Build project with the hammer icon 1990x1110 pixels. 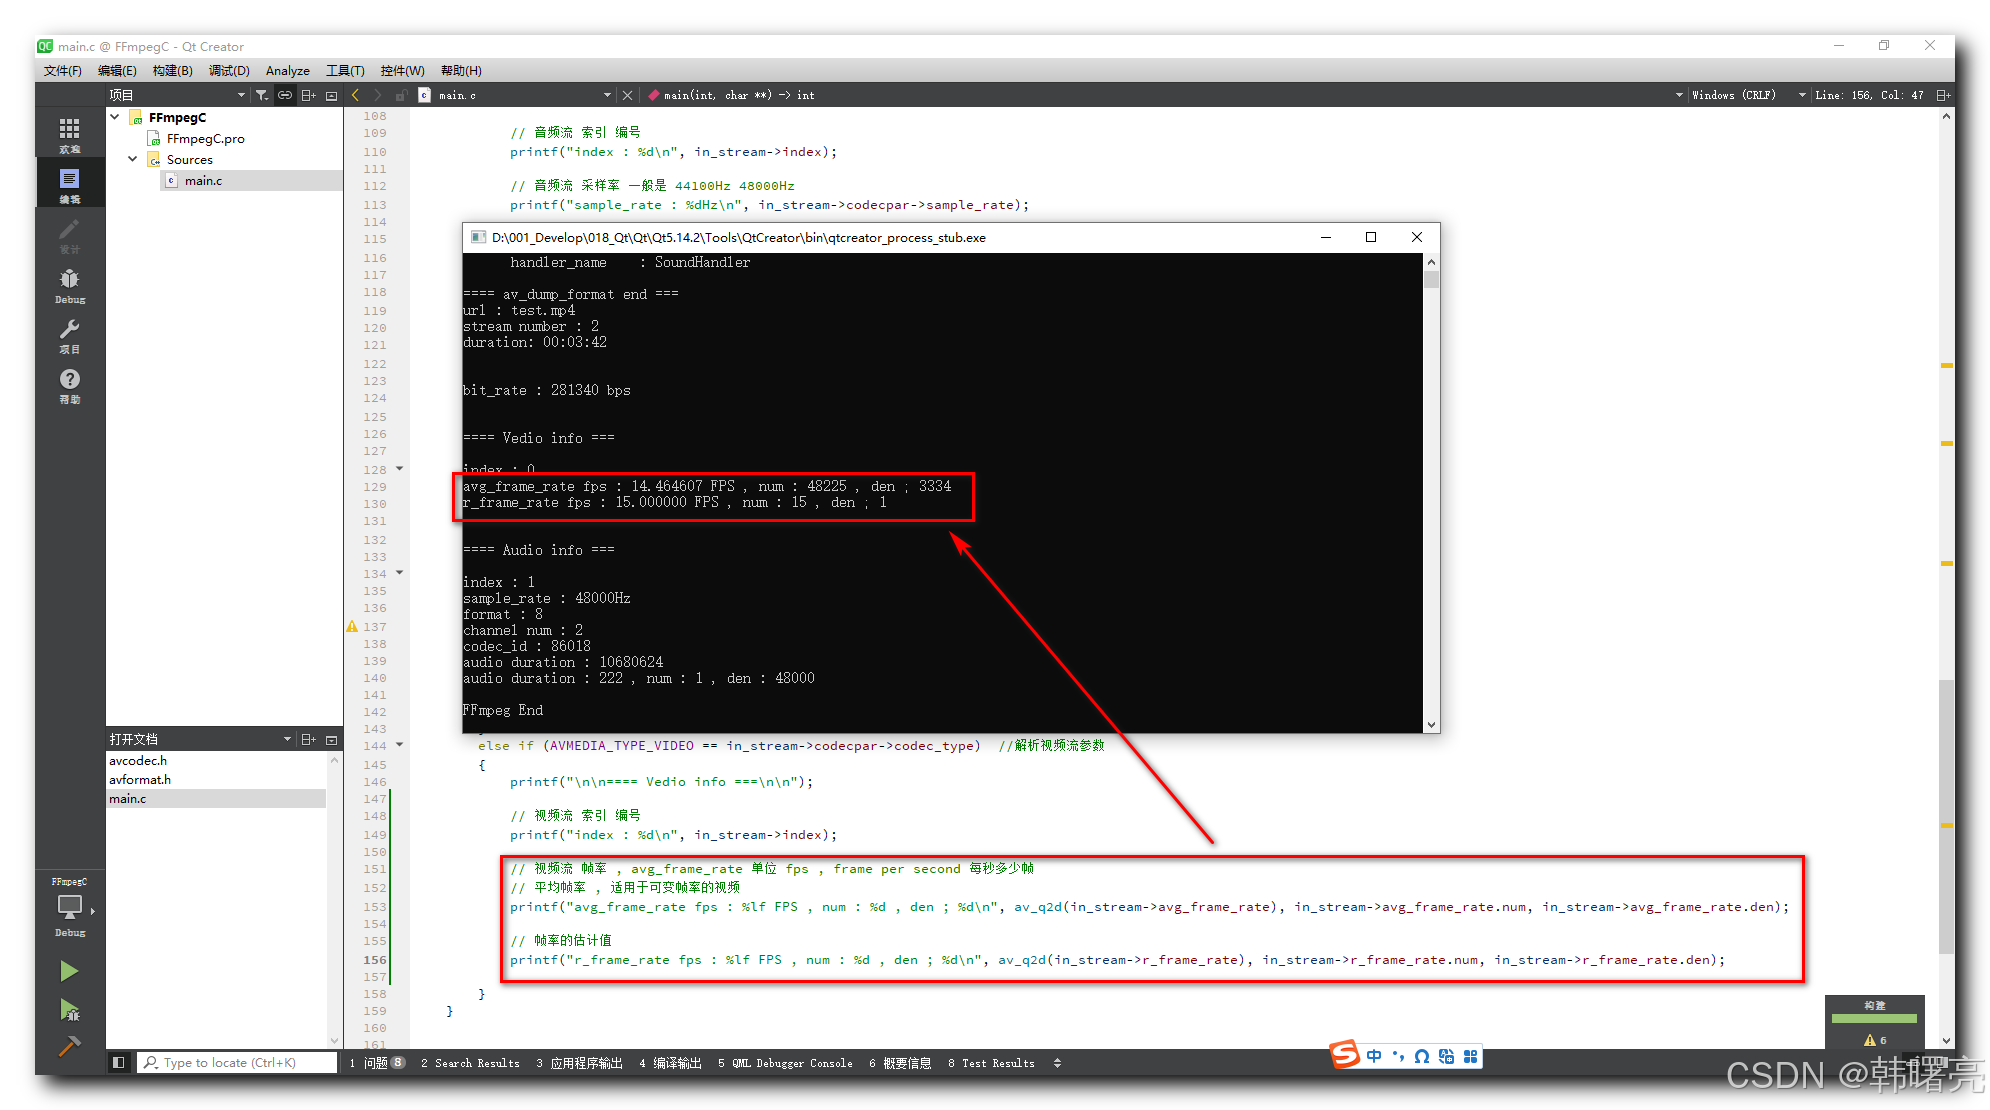[x=69, y=1046]
